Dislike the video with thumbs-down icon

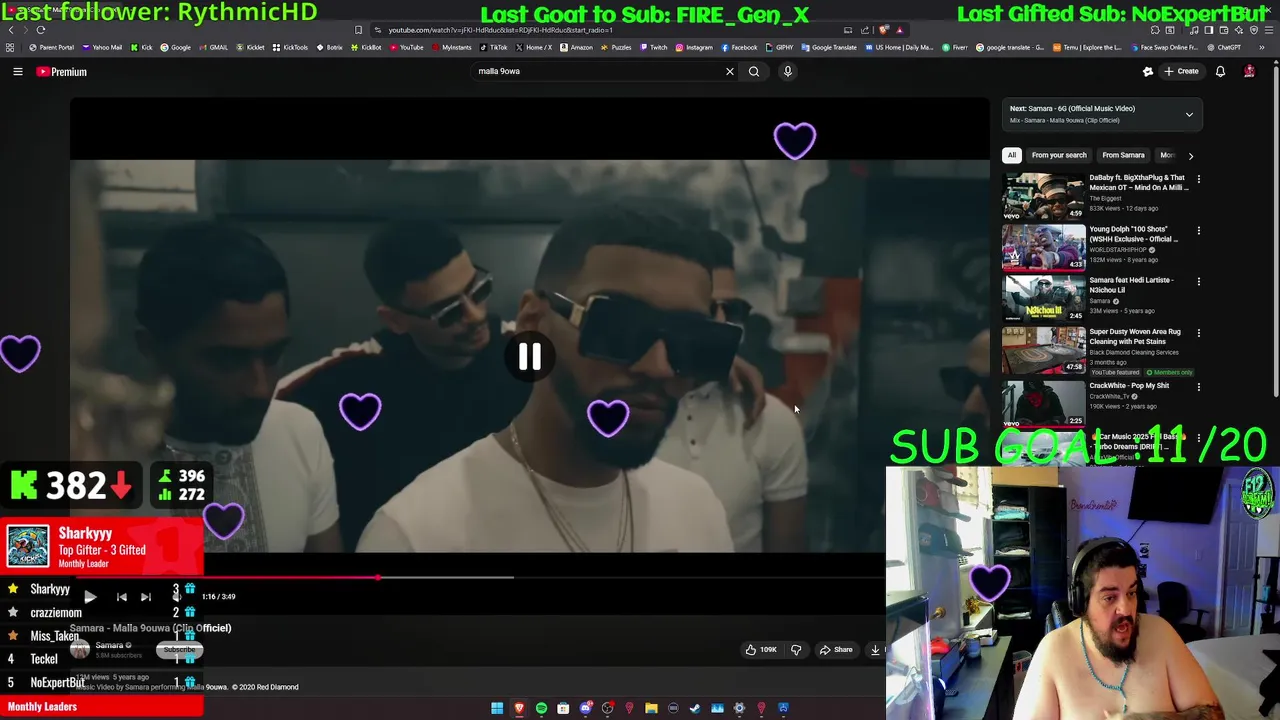(796, 650)
